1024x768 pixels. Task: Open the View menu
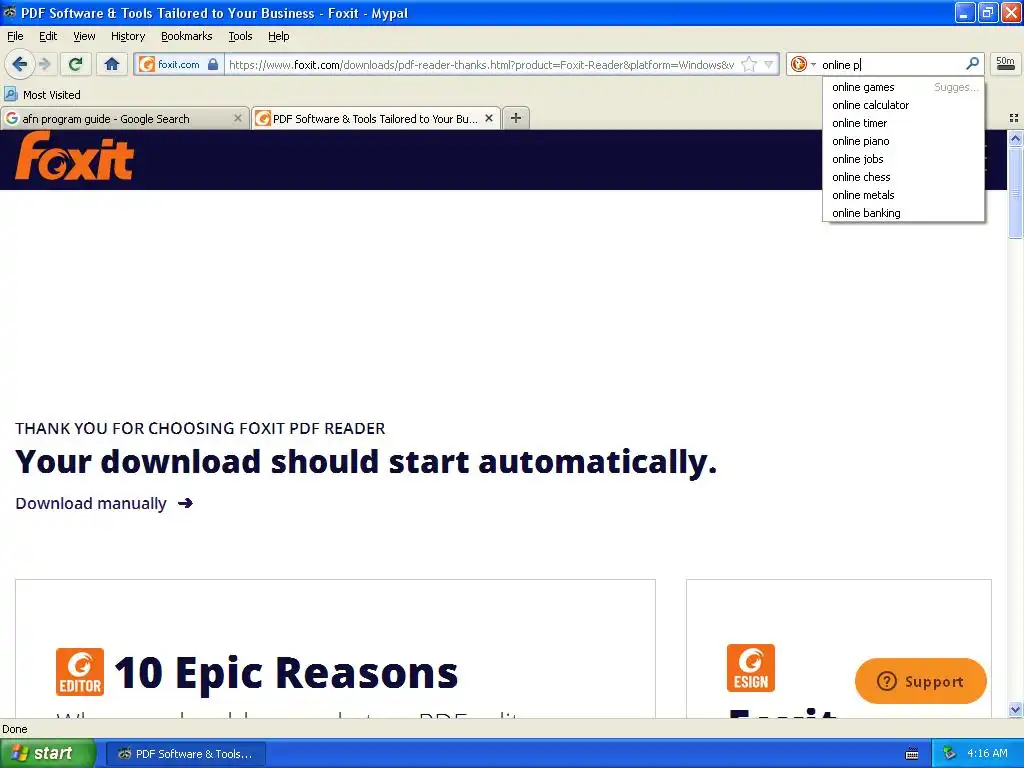84,36
